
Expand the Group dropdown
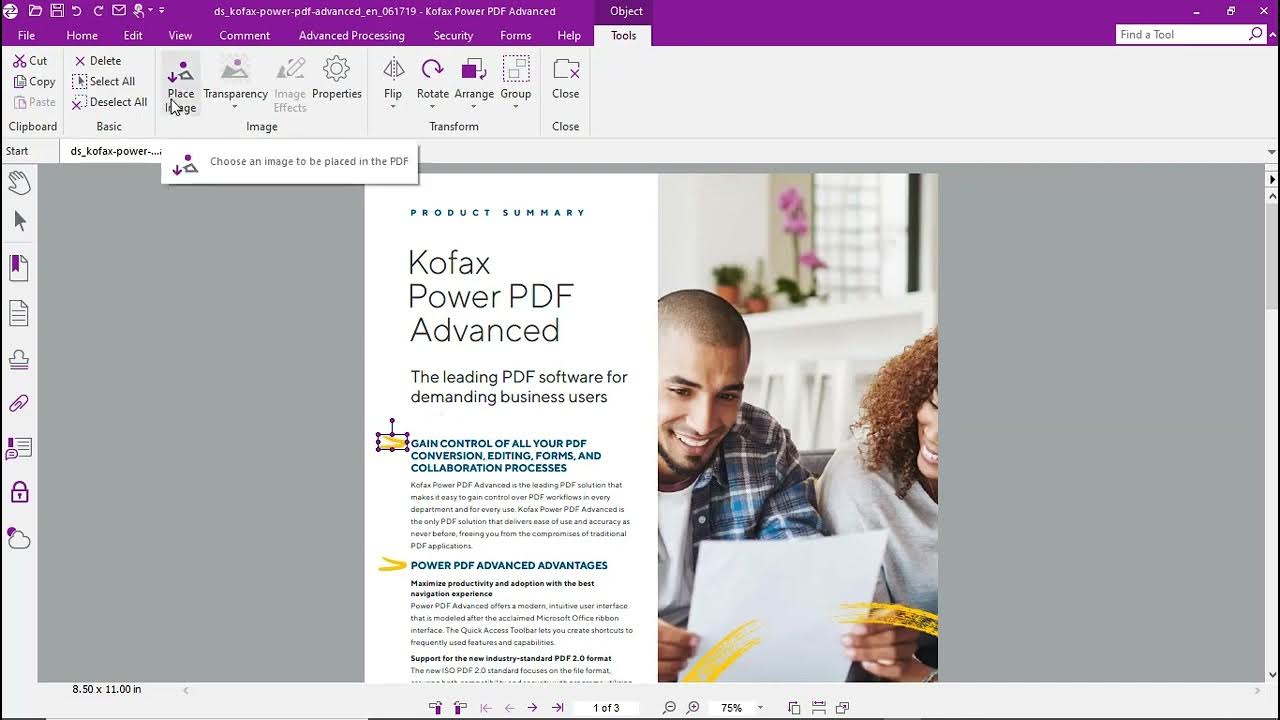(516, 106)
